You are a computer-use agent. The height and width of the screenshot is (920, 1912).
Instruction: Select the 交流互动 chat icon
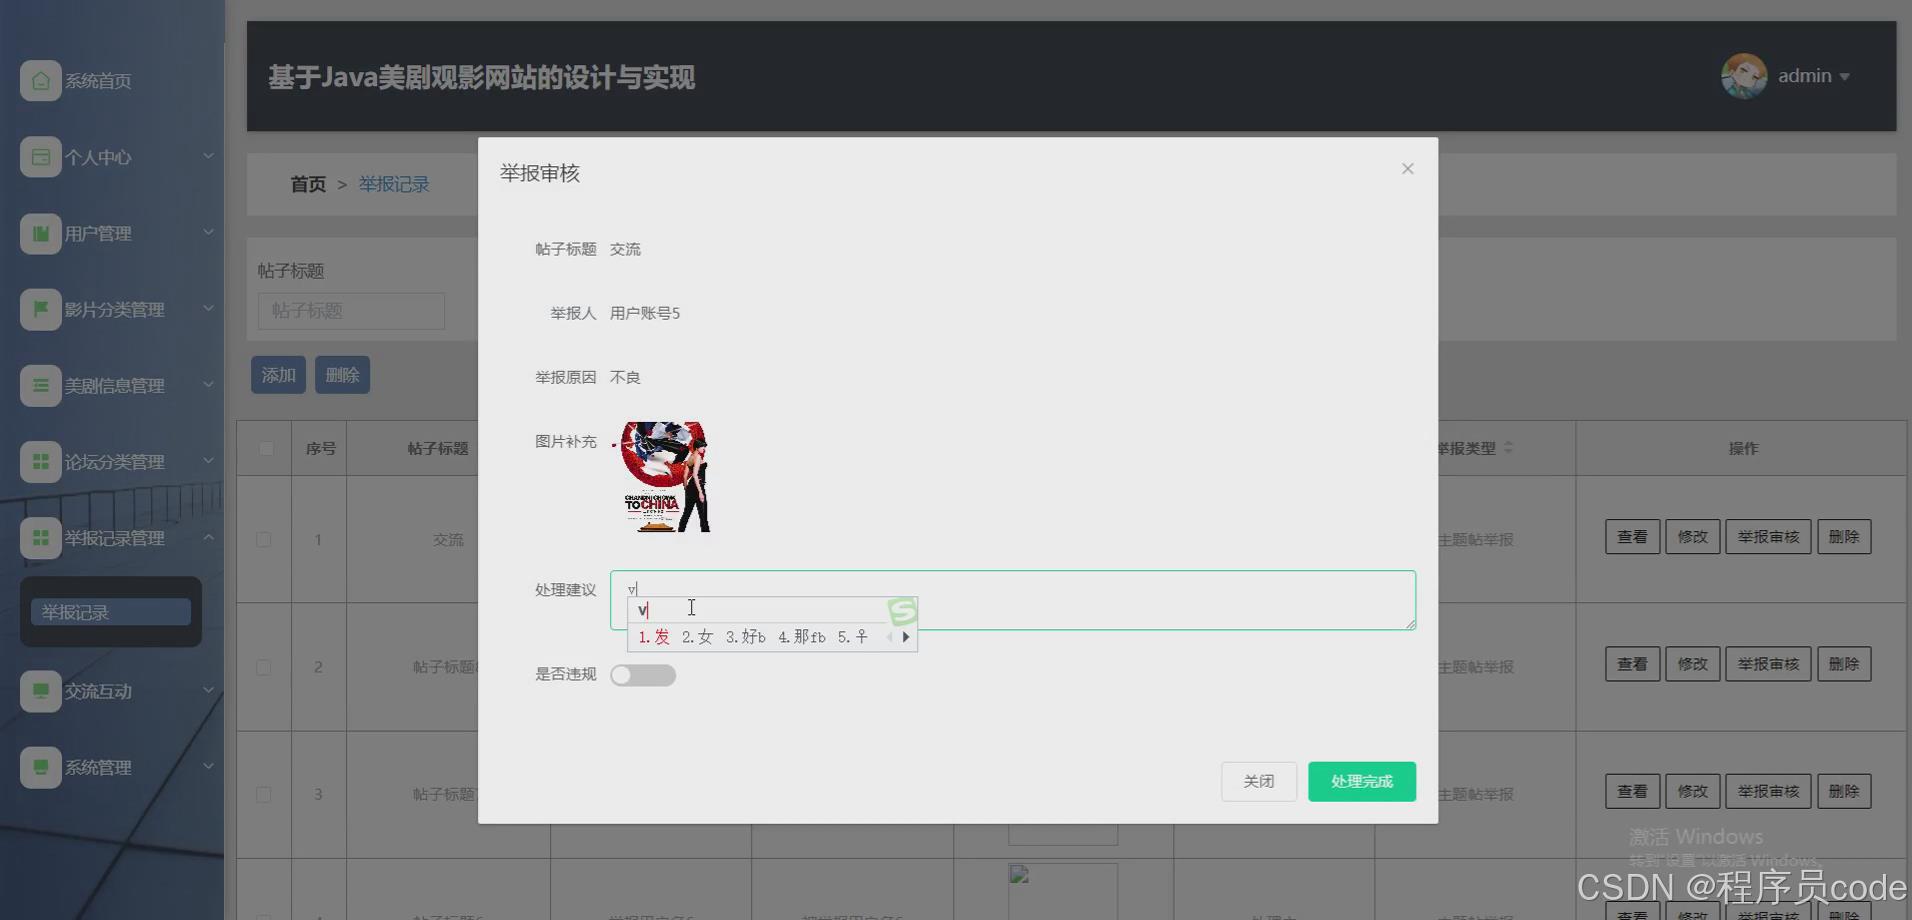[40, 691]
